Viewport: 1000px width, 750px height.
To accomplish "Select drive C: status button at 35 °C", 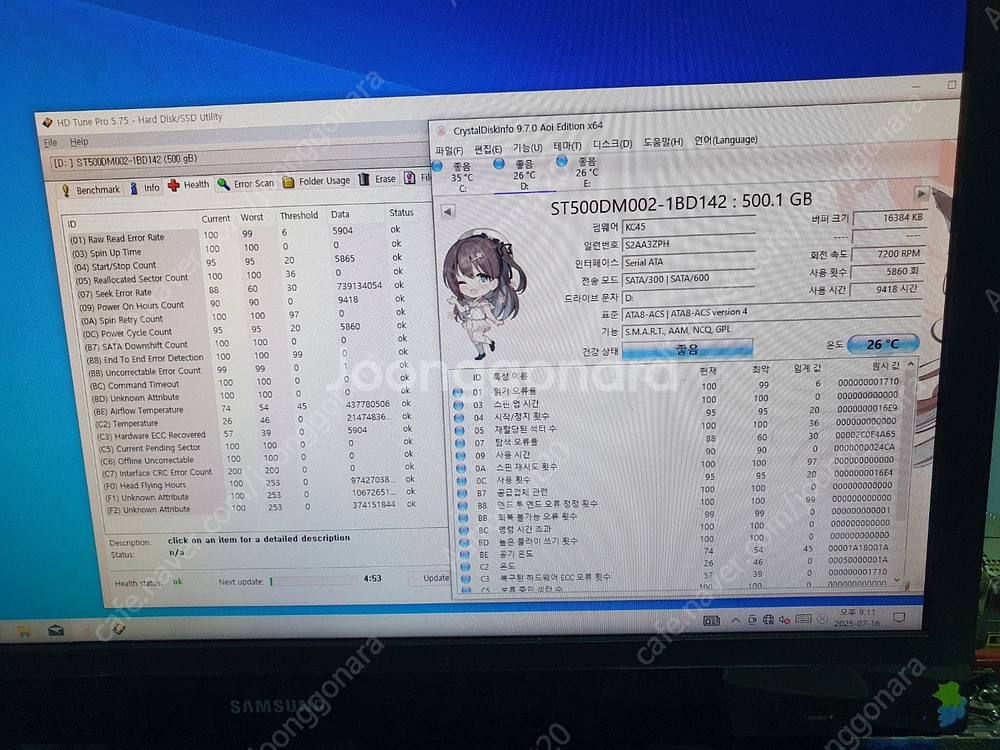I will point(455,177).
